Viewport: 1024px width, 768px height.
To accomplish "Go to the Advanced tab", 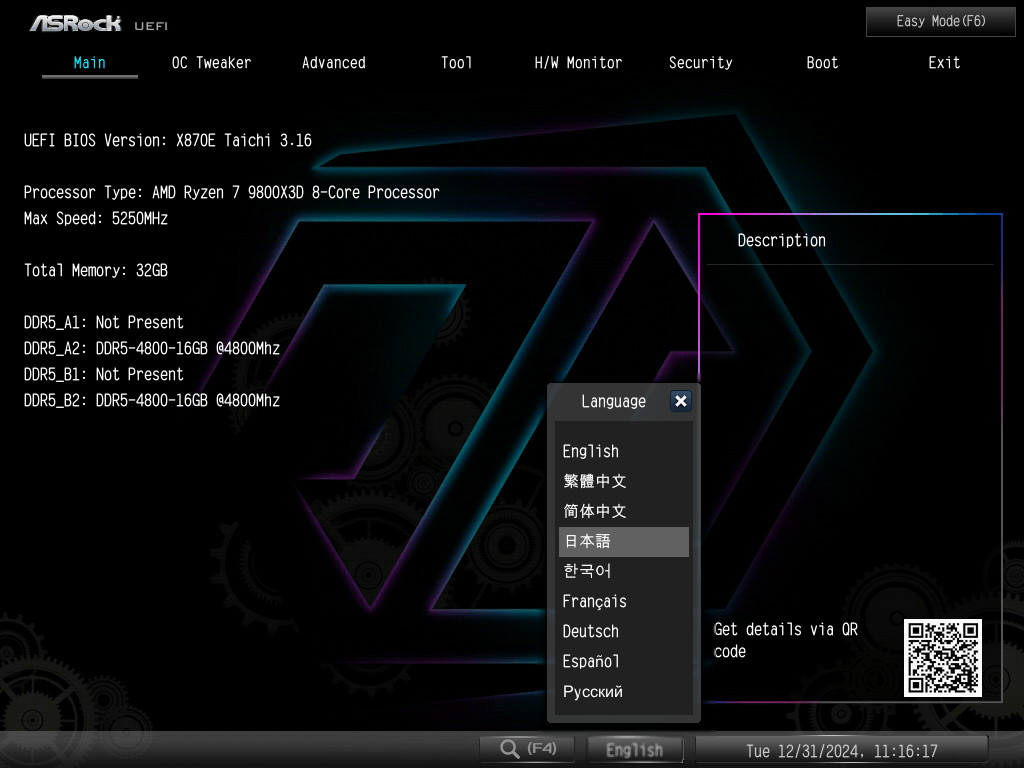I will pos(333,63).
